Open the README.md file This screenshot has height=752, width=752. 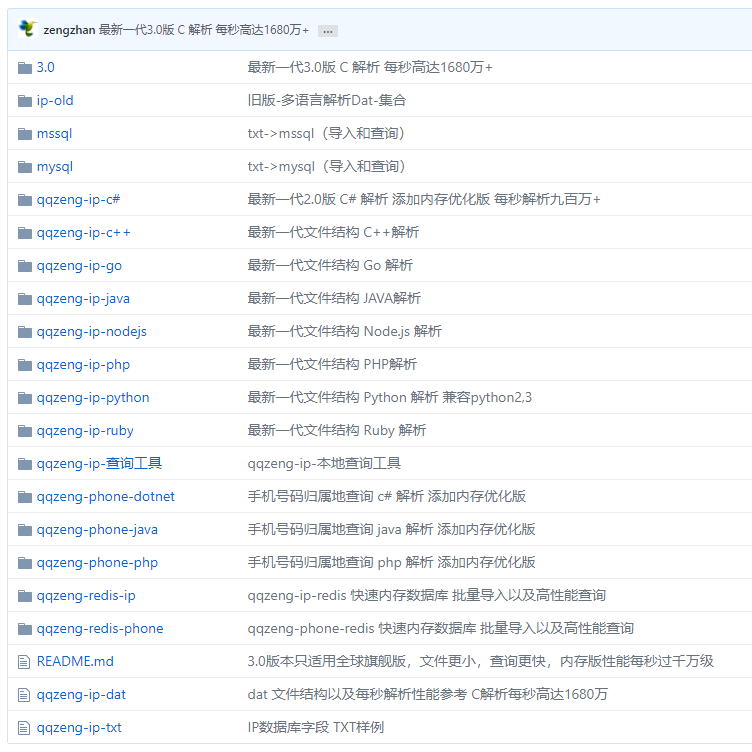[x=75, y=662]
